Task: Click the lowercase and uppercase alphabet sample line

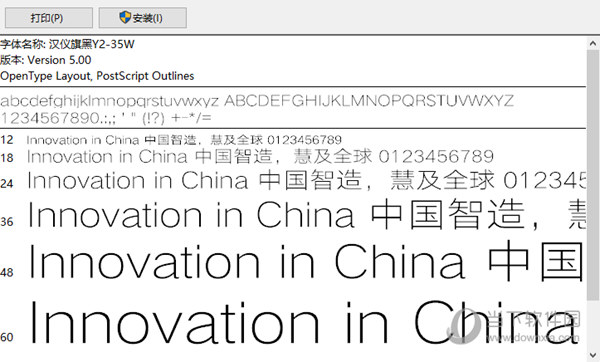Action: click(x=257, y=101)
